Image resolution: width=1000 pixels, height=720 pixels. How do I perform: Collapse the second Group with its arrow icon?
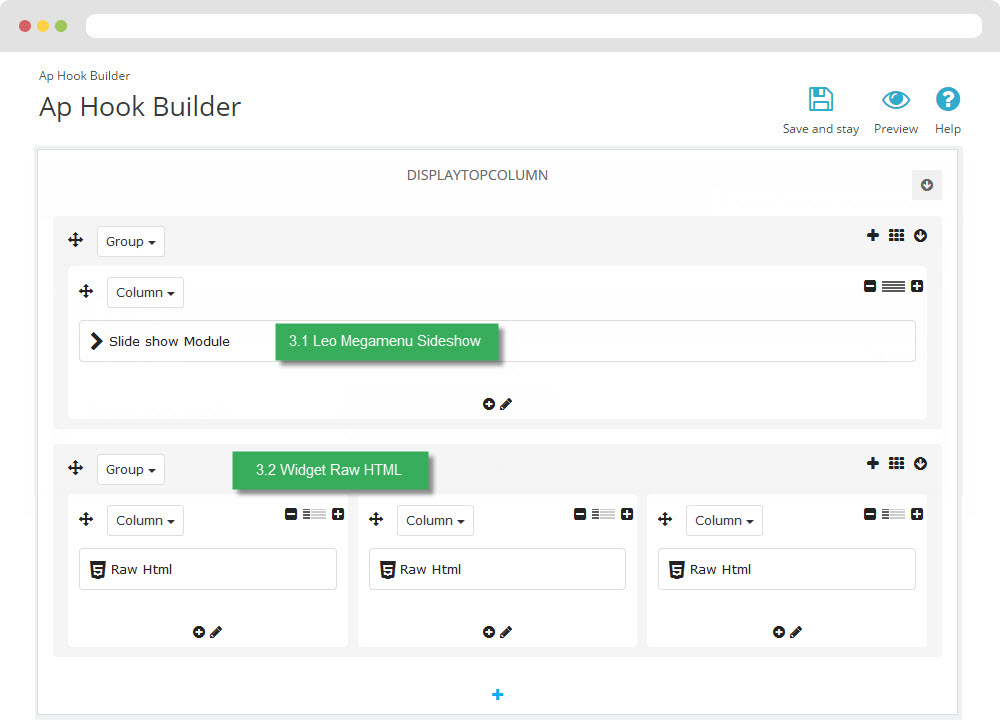[x=920, y=463]
